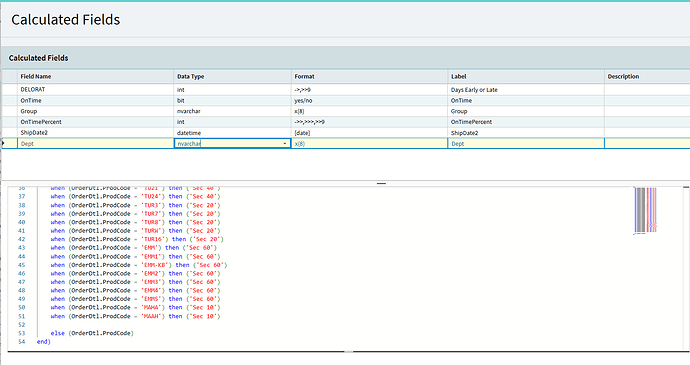Edit the Dept field name input
This screenshot has width=690, height=365.
coord(95,144)
